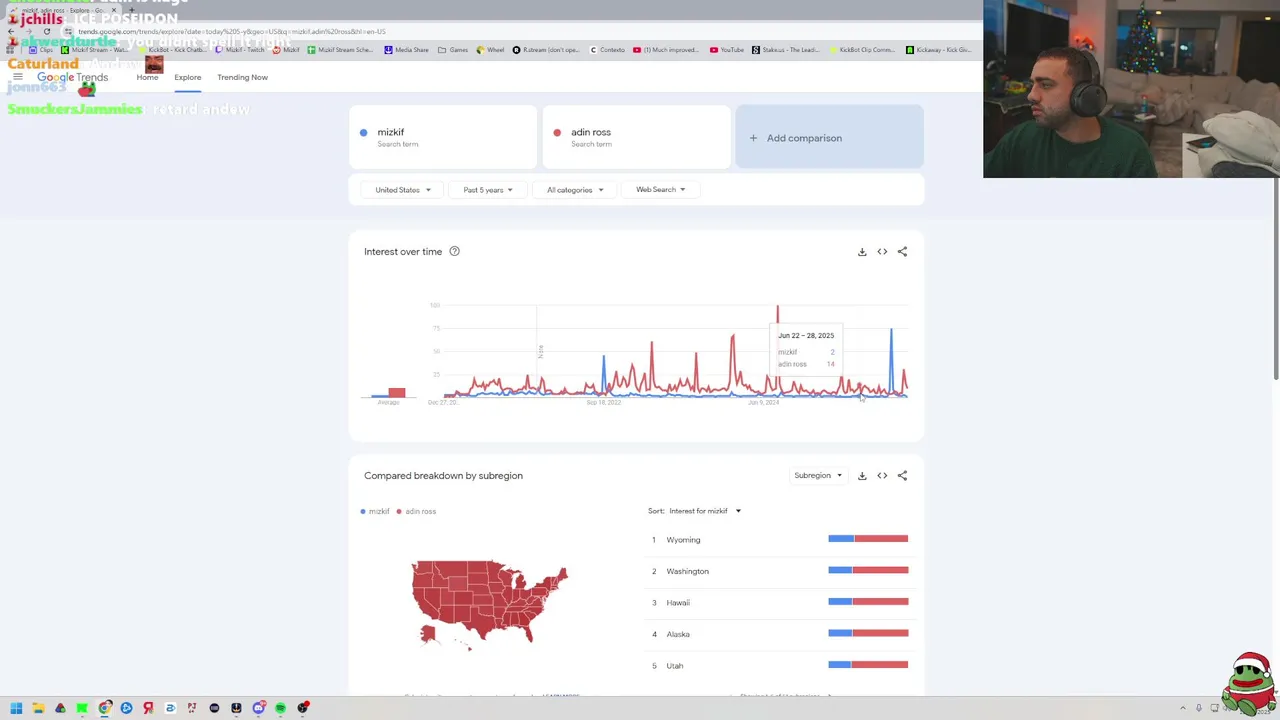1280x720 pixels.
Task: Open the Wheel bookmark
Action: click(490, 49)
